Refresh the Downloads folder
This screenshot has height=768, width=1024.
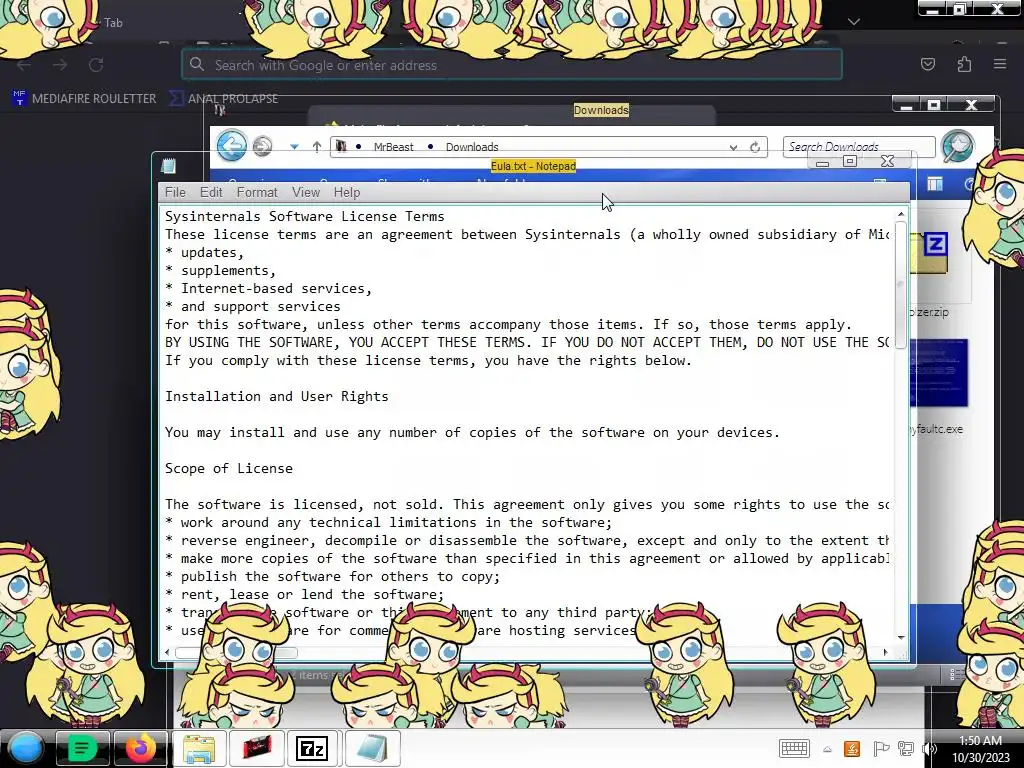(755, 147)
